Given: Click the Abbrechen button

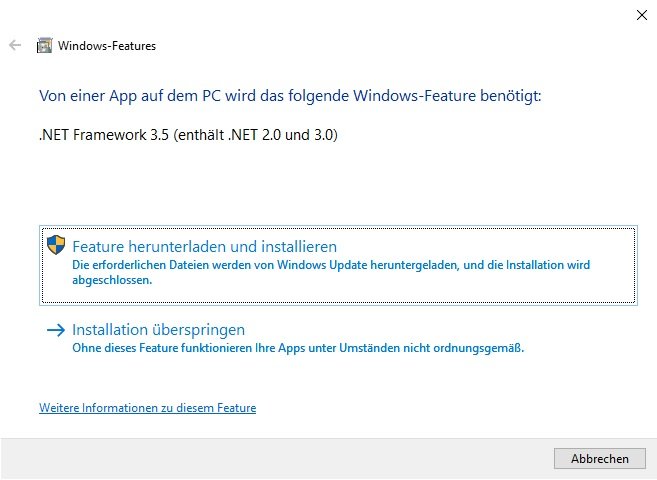Looking at the screenshot, I should tap(600, 459).
